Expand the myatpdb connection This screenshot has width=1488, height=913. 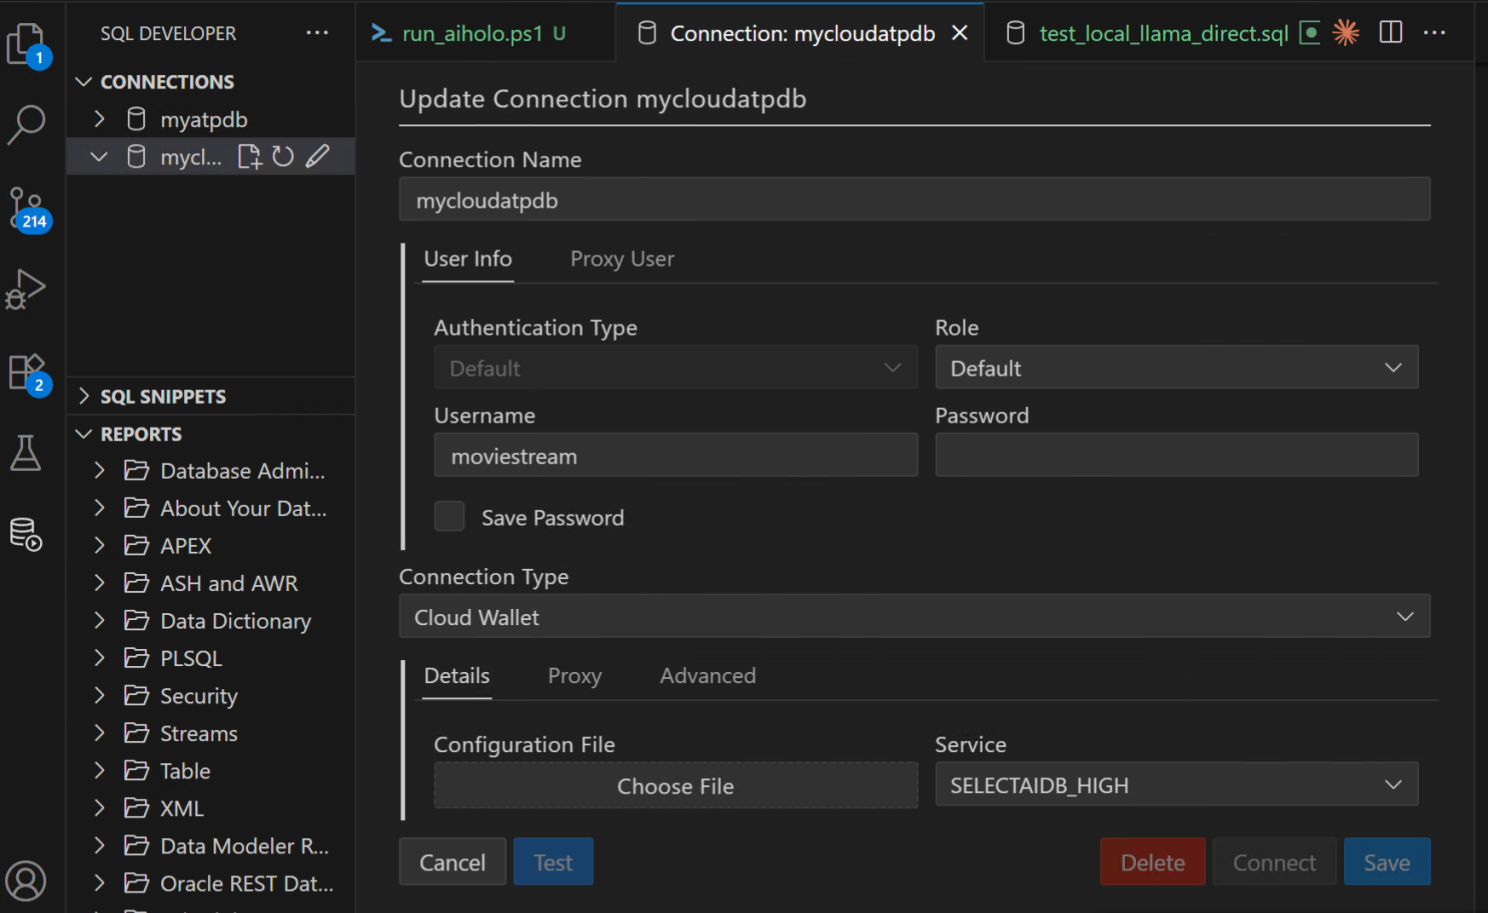98,118
